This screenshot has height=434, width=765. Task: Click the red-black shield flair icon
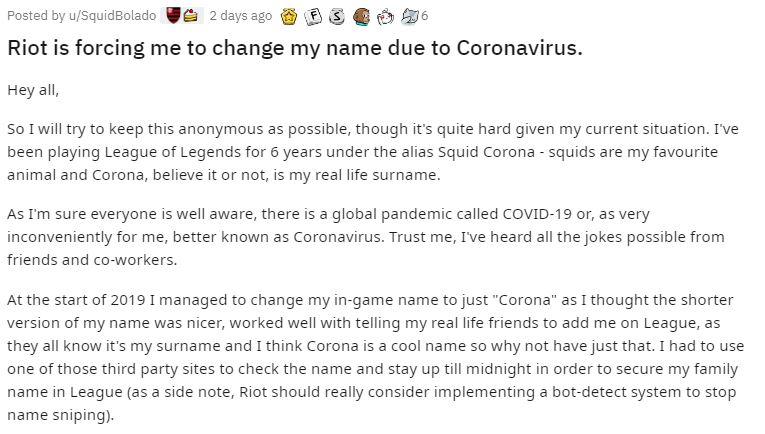click(173, 16)
